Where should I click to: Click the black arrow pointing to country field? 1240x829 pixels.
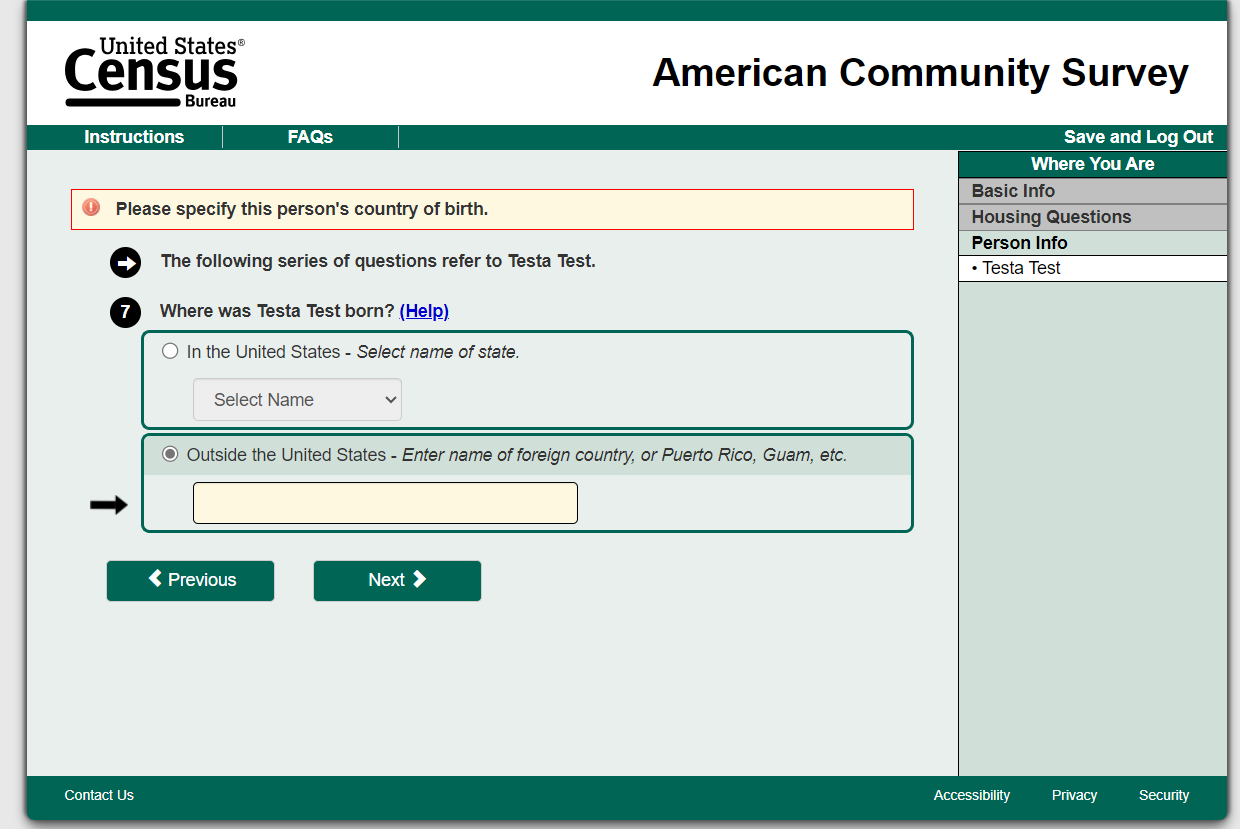click(109, 505)
